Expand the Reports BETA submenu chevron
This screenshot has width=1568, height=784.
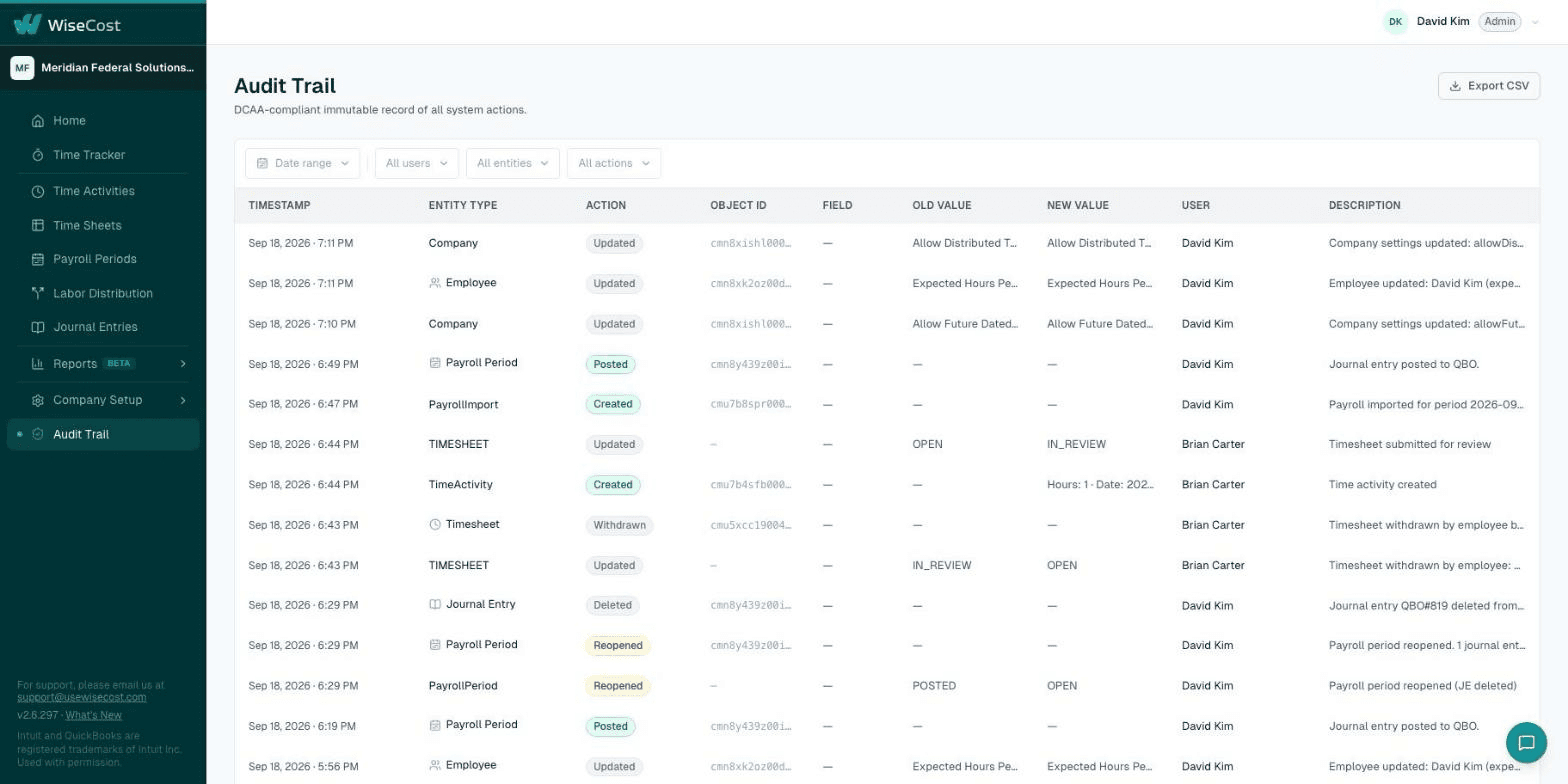coord(183,364)
